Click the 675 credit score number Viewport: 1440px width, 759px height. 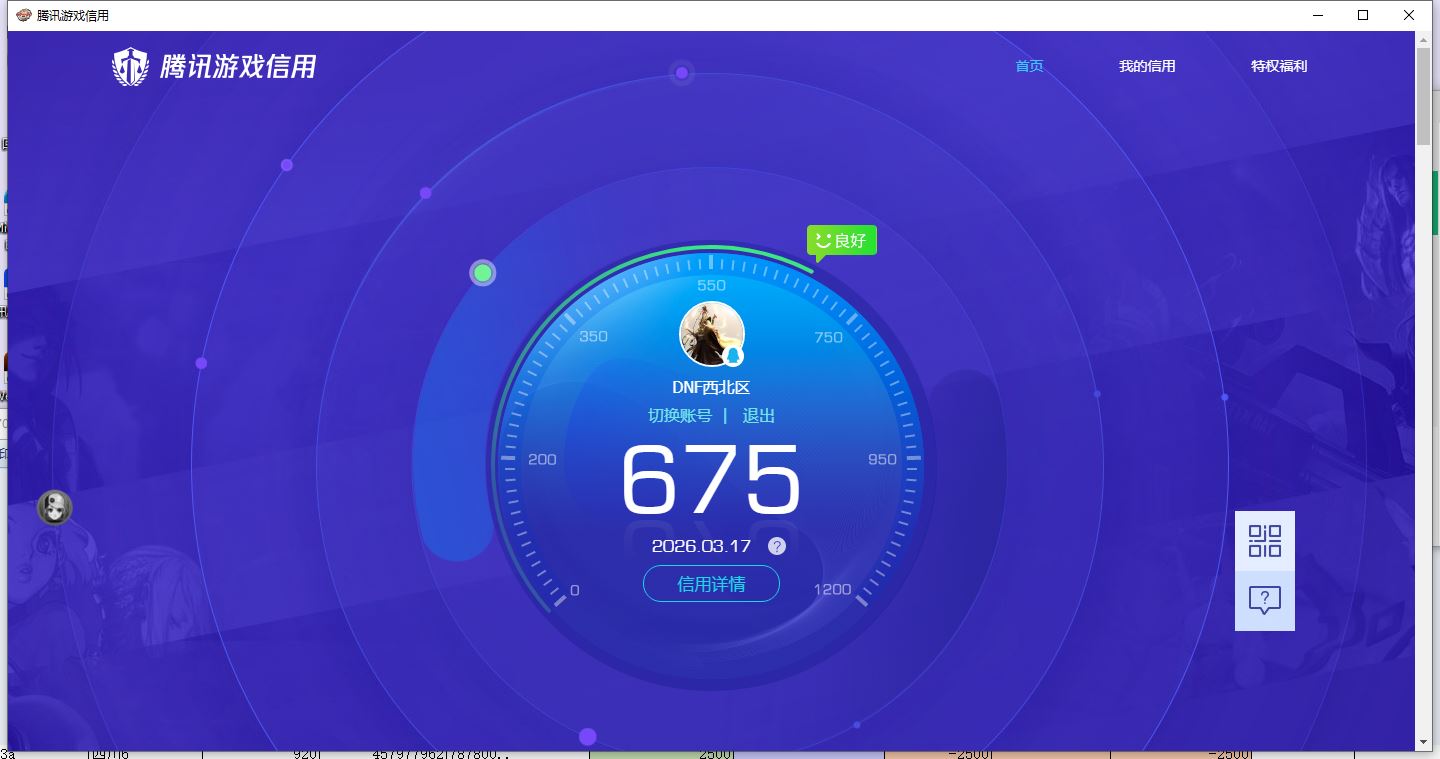click(711, 481)
